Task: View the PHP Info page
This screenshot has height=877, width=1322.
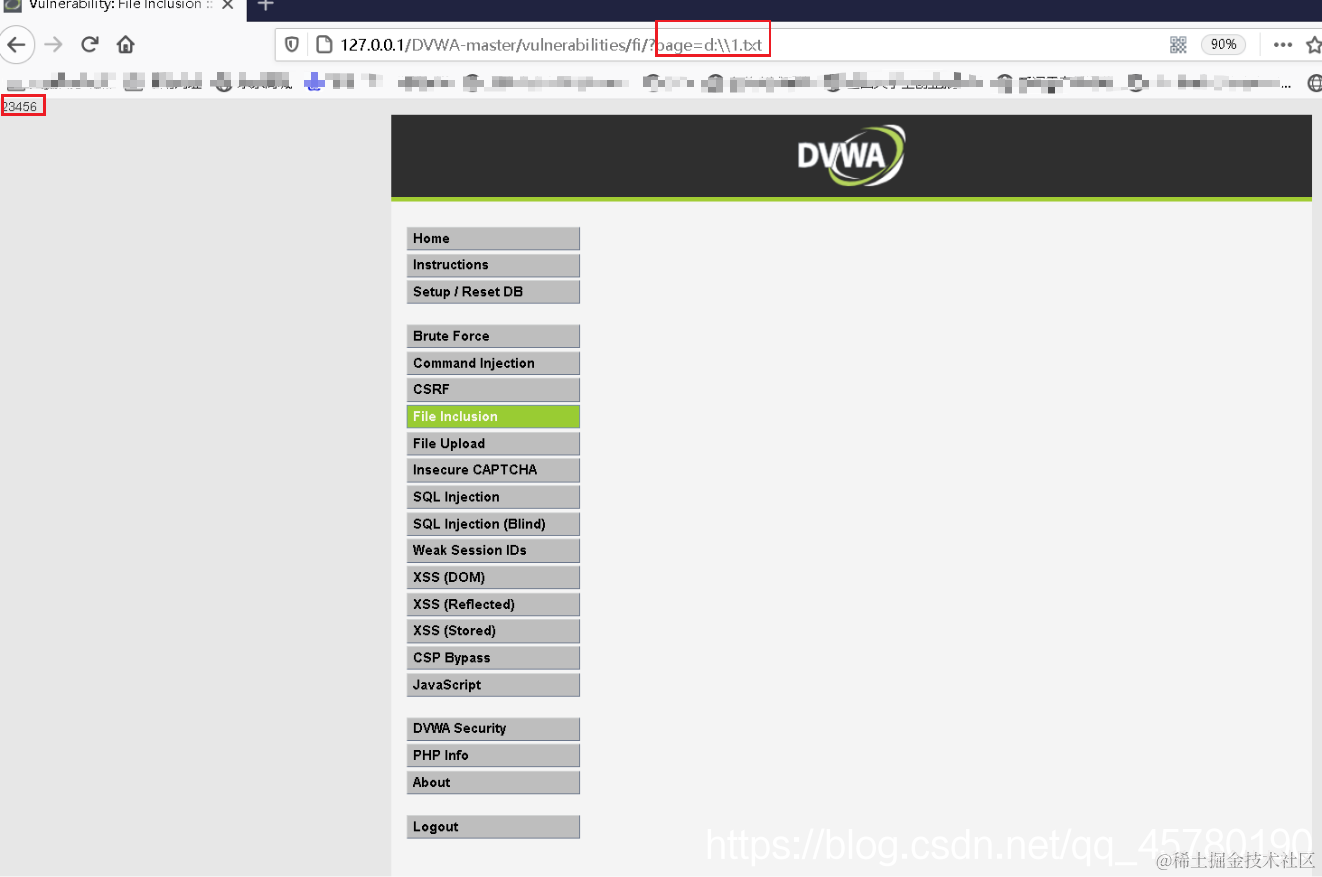Action: click(x=493, y=755)
